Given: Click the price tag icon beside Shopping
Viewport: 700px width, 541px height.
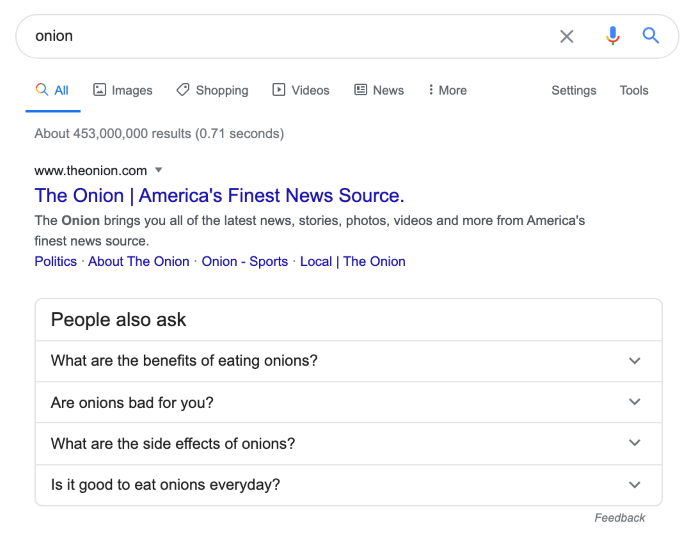Looking at the screenshot, I should 183,90.
